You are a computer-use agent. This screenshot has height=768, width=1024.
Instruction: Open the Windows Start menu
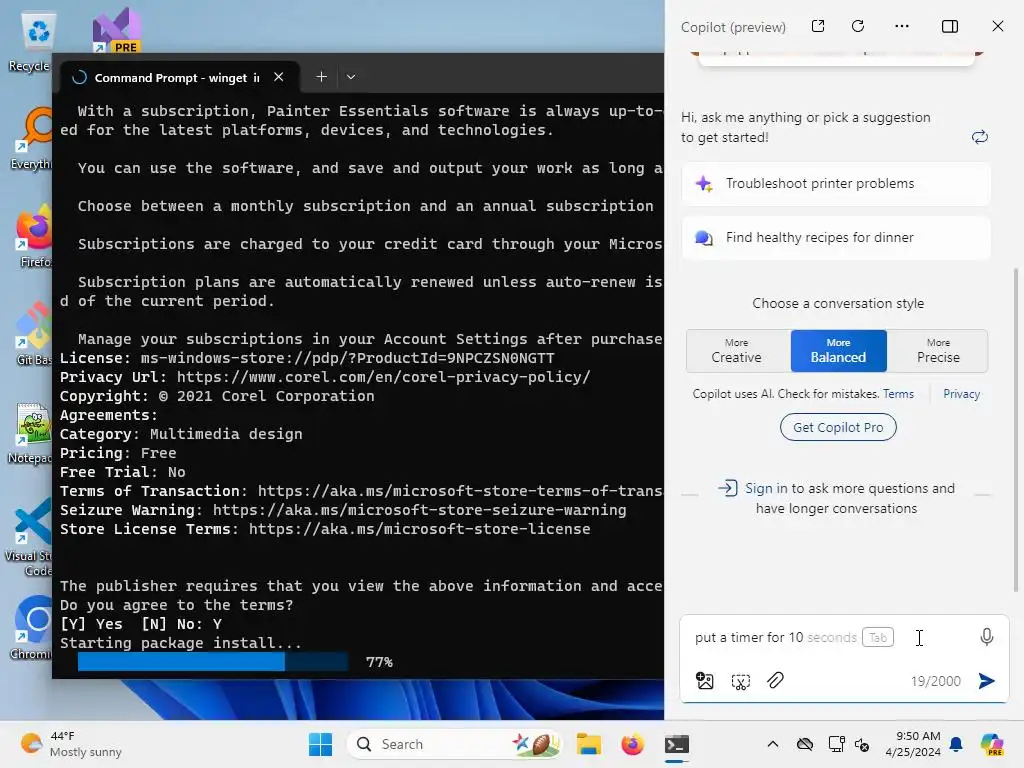pyautogui.click(x=320, y=744)
